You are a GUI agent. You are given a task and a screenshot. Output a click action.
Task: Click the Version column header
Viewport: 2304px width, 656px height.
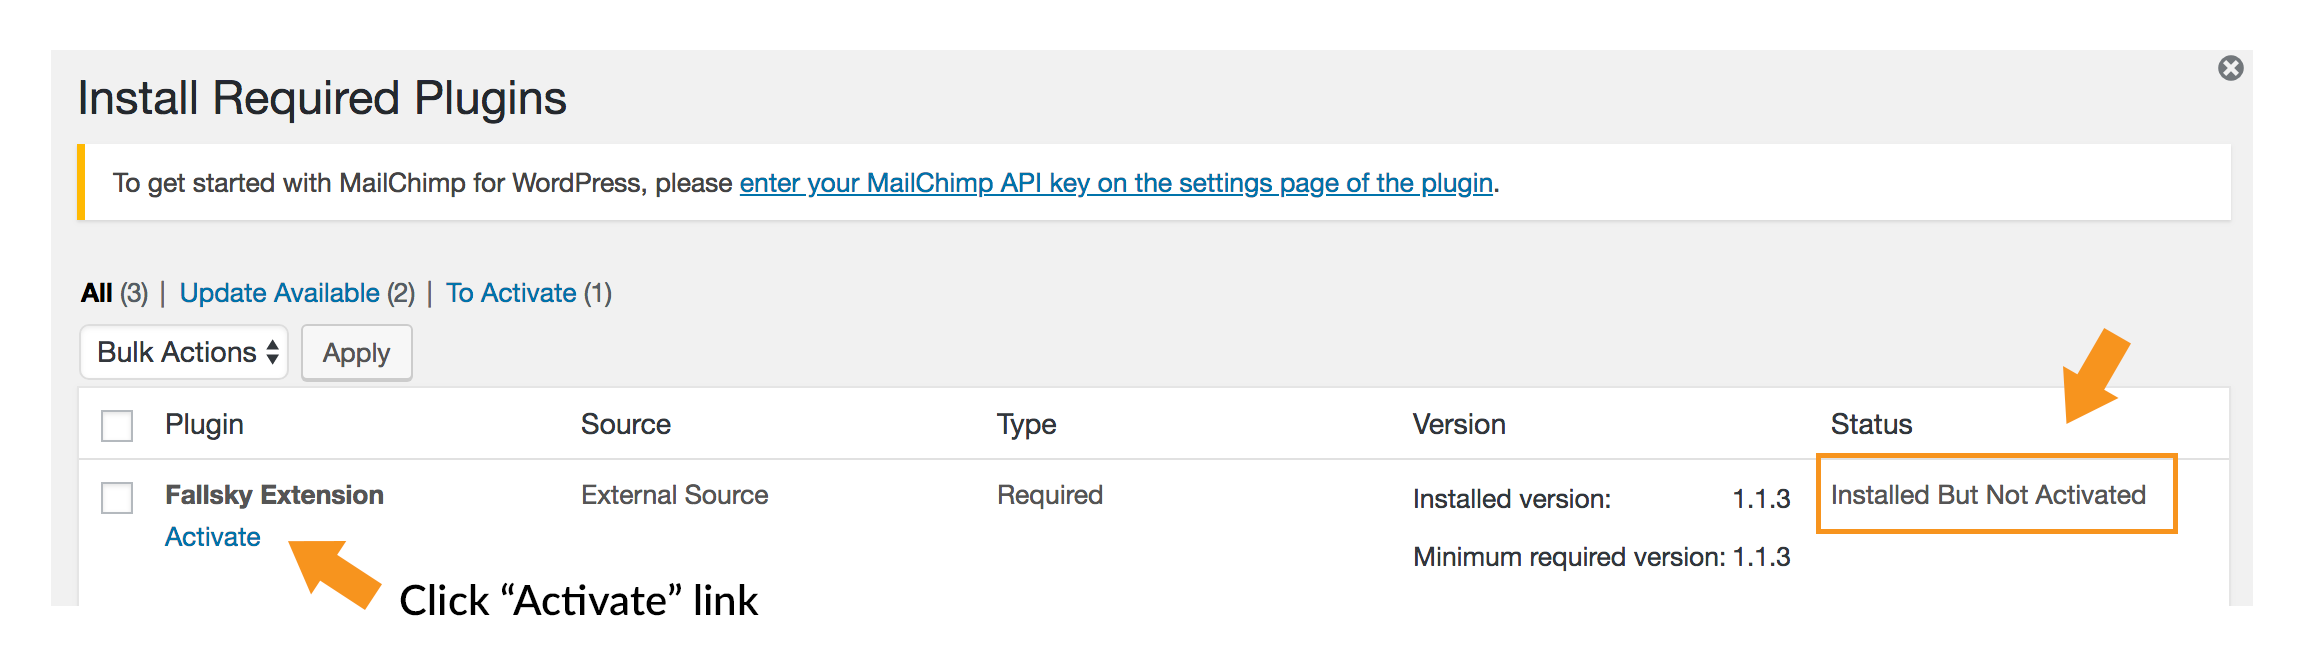coord(1459,424)
